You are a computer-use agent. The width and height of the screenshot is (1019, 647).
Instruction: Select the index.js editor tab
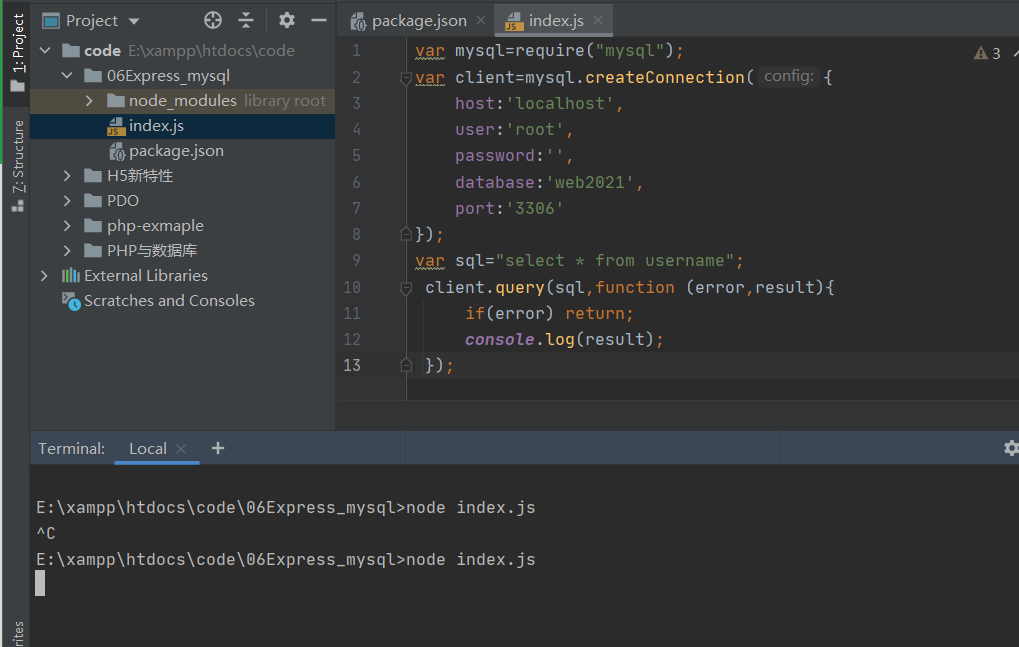556,21
